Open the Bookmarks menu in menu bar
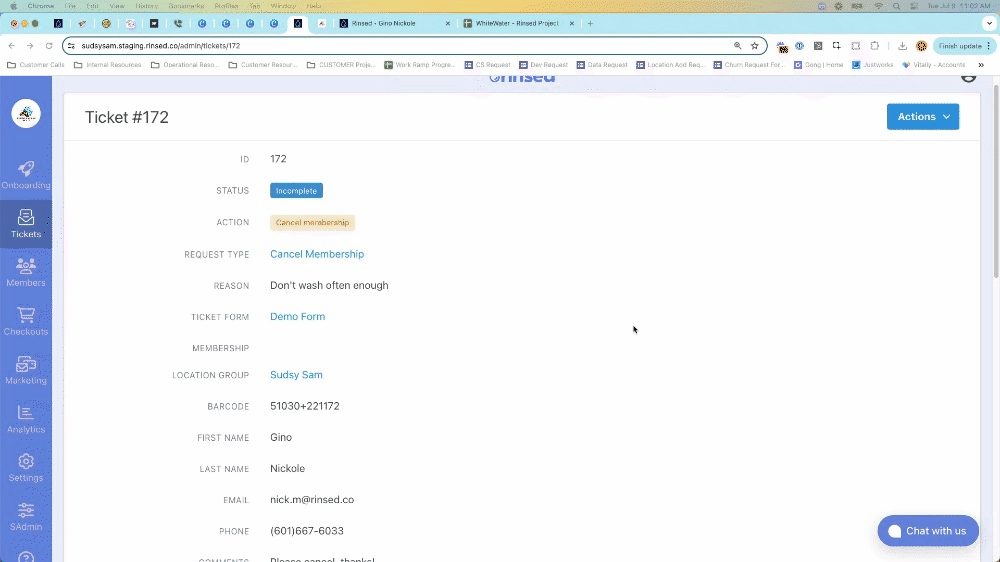This screenshot has width=1000, height=562. [x=186, y=6]
